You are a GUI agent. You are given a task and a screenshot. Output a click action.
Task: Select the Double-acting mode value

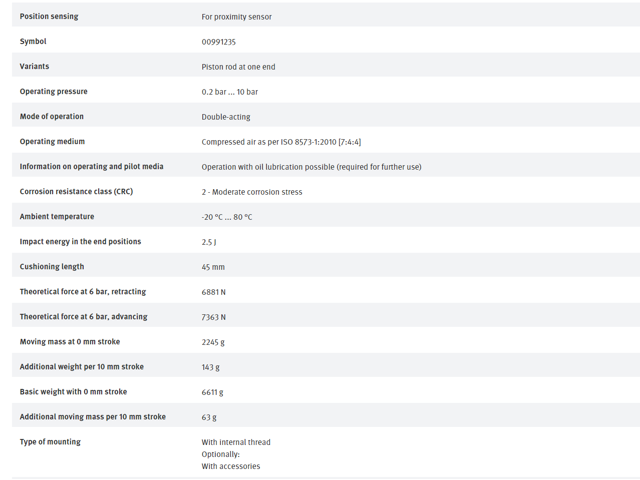coord(226,117)
